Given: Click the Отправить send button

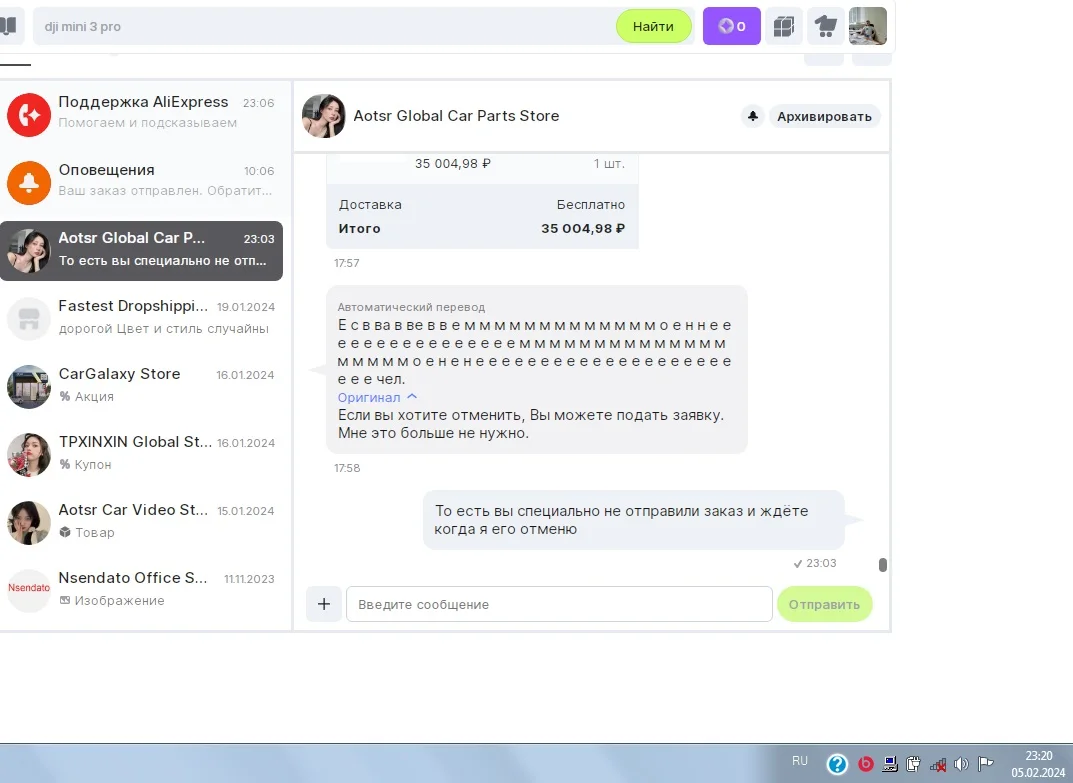Looking at the screenshot, I should click(825, 604).
